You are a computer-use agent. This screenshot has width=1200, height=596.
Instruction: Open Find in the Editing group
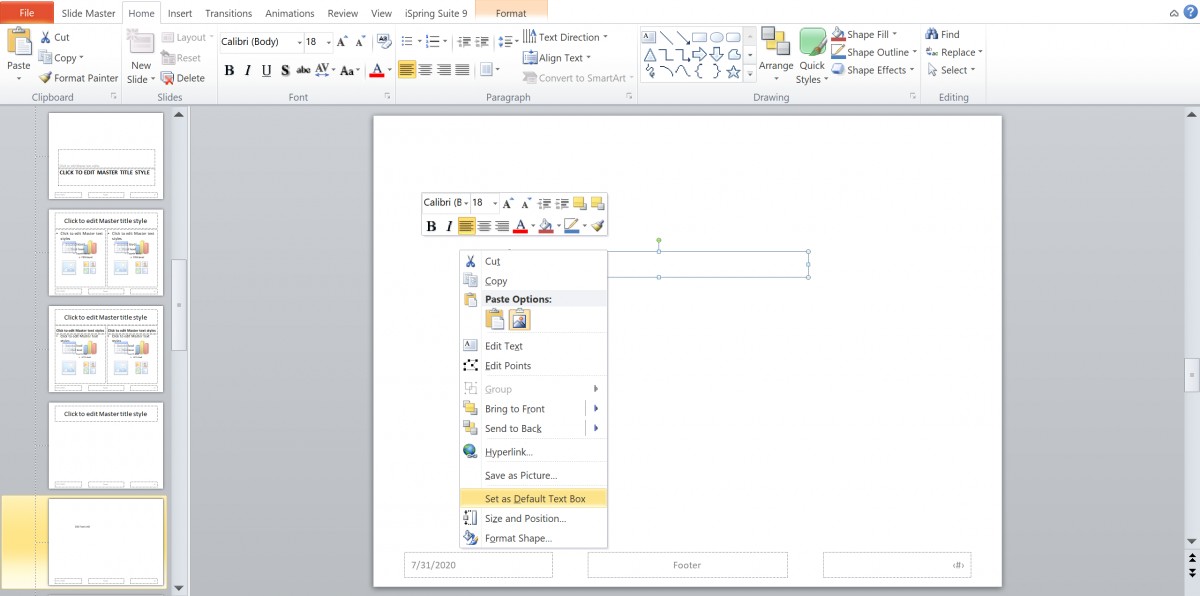click(x=950, y=33)
